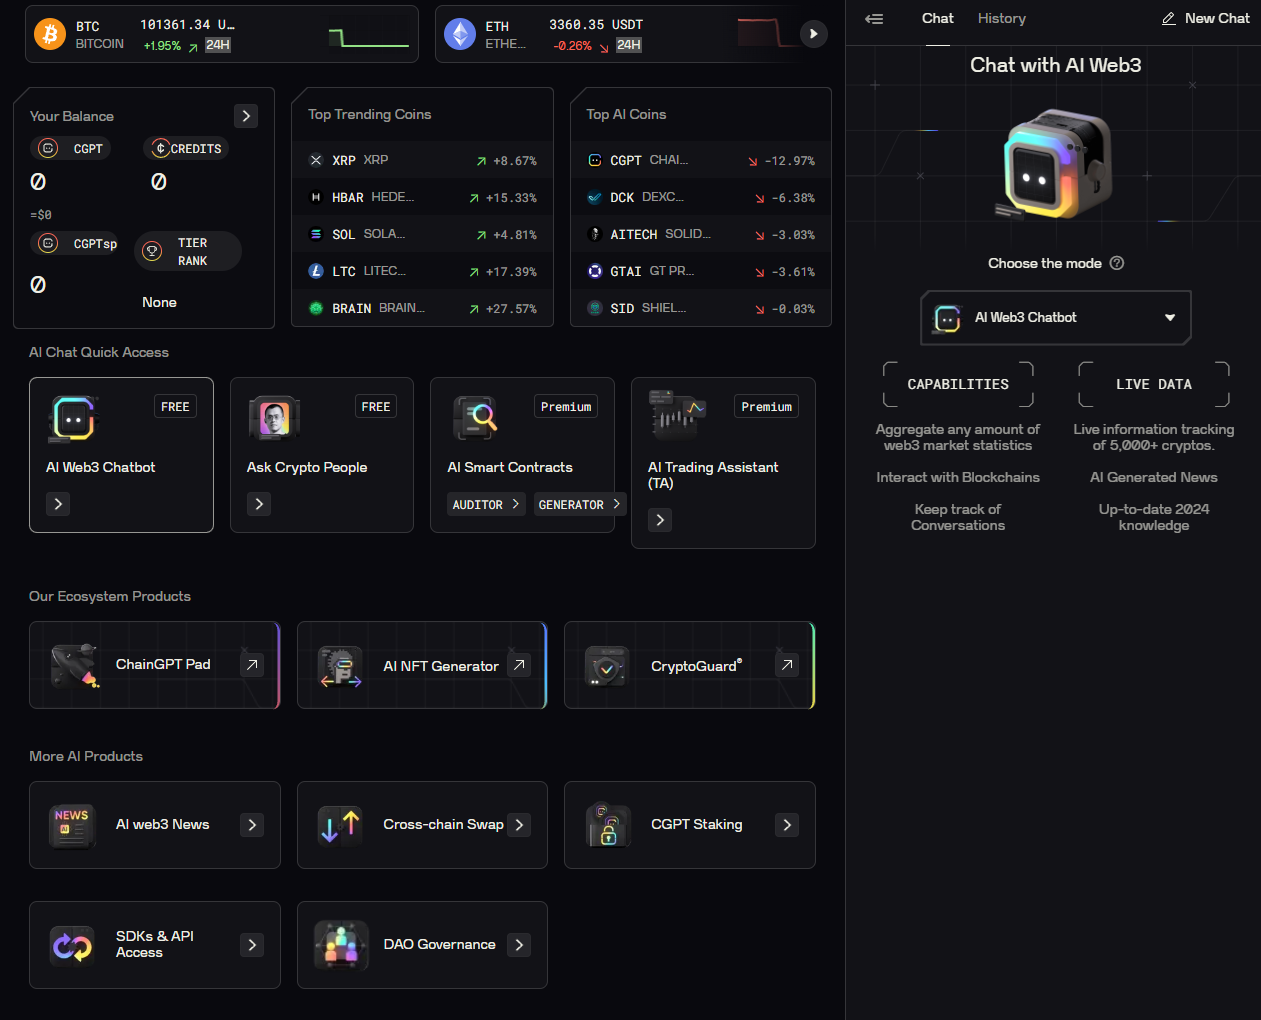
Task: Select HBAR row in Top Trending Coins
Action: 422,197
